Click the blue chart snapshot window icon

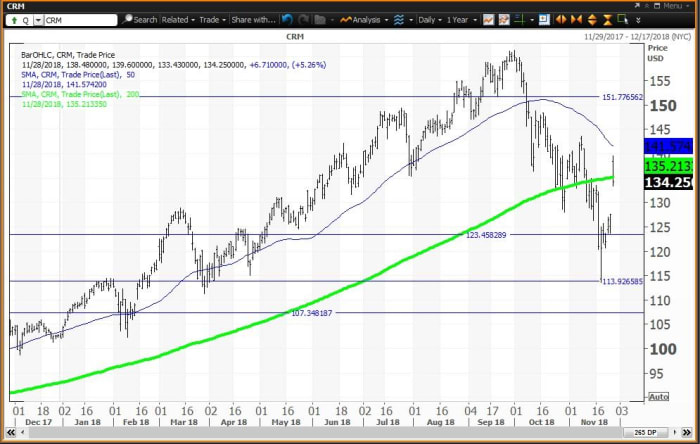coord(544,20)
